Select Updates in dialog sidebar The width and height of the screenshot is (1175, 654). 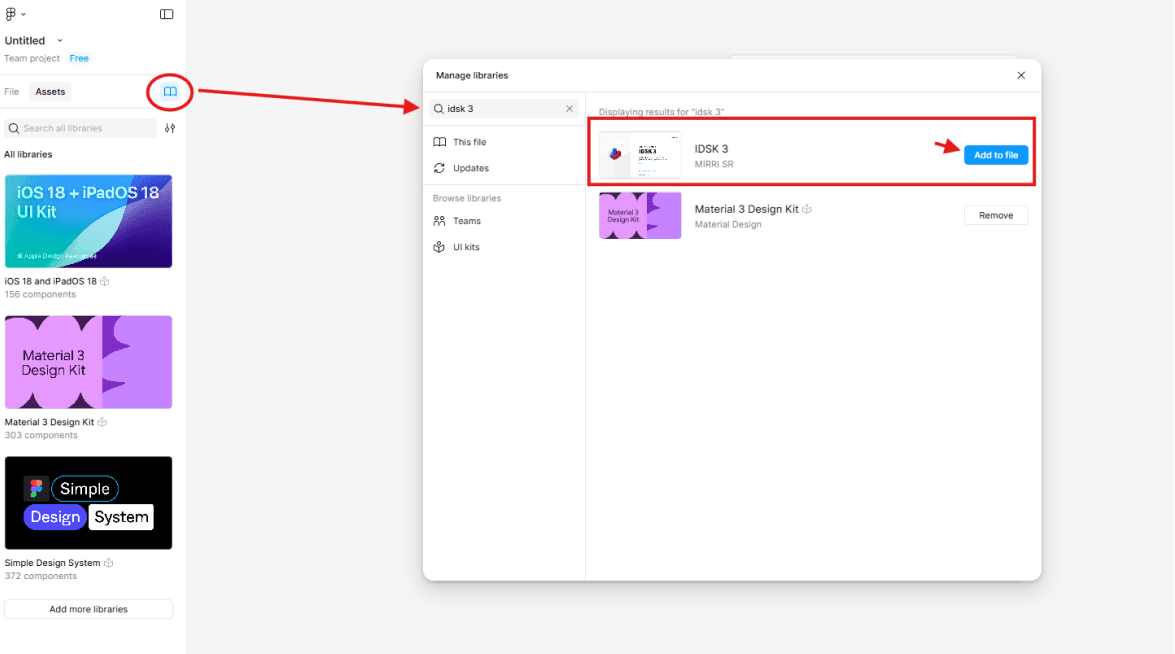click(471, 169)
